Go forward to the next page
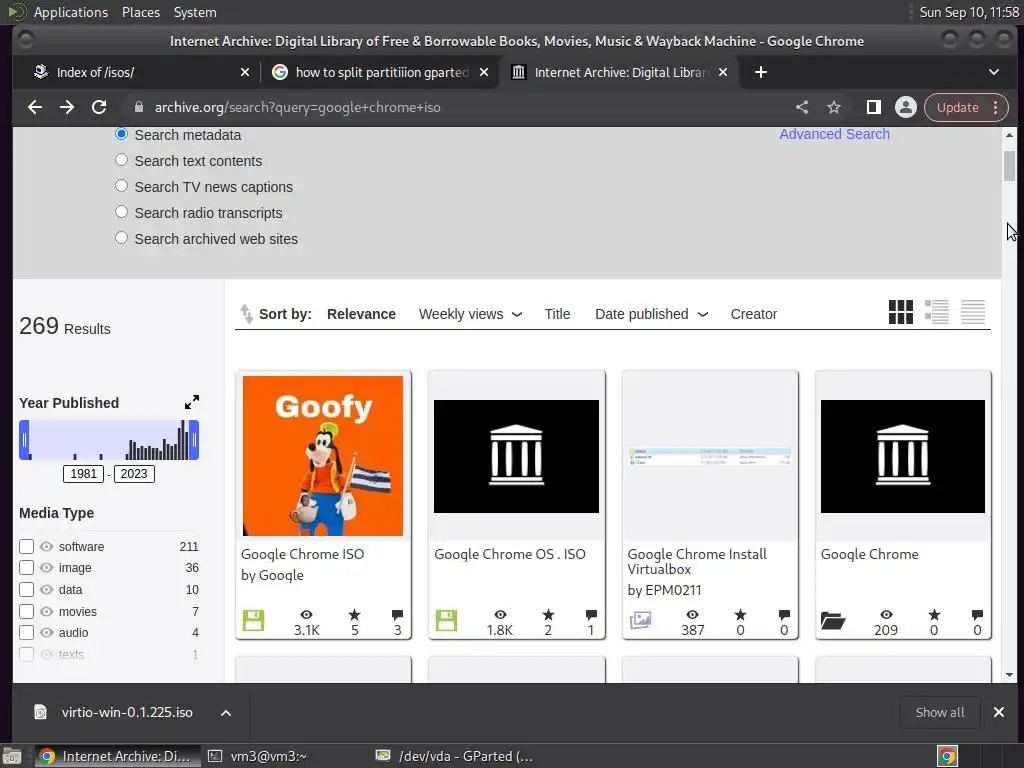Screen dimensions: 1024x768 (x=67, y=107)
